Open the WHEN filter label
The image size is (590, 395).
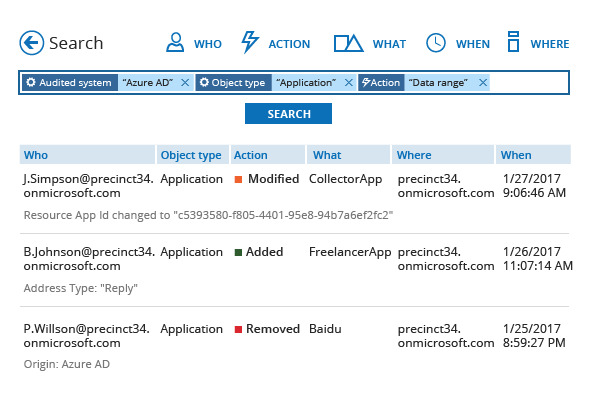click(x=473, y=44)
